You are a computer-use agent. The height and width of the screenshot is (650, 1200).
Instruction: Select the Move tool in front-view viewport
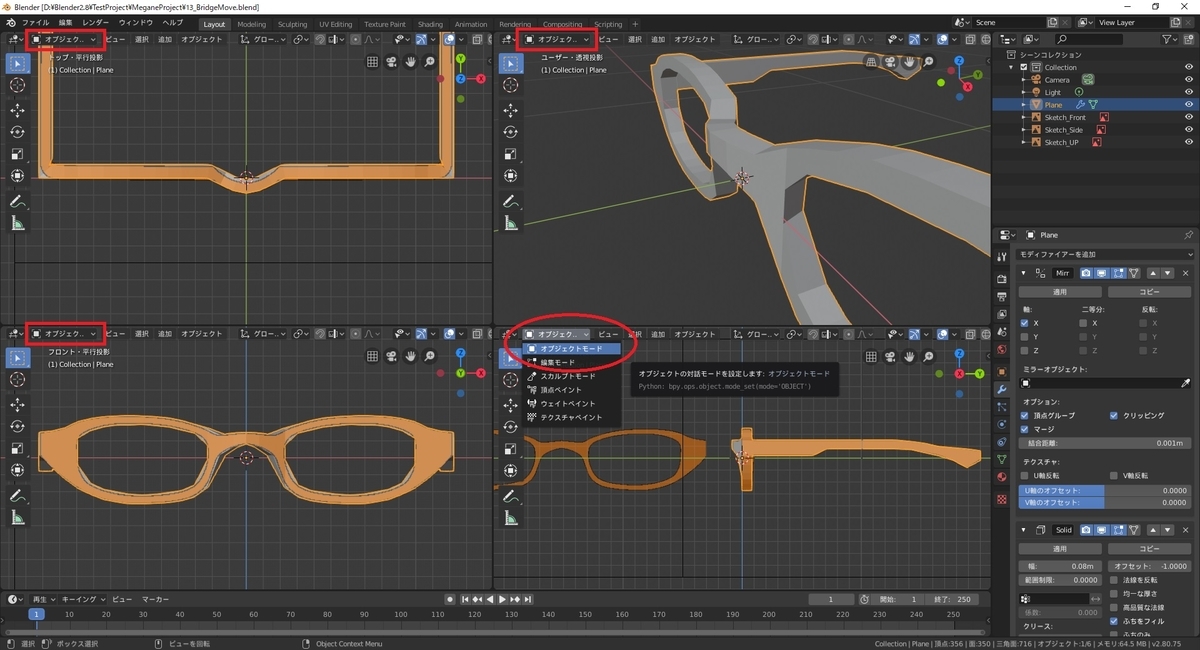pyautogui.click(x=17, y=403)
